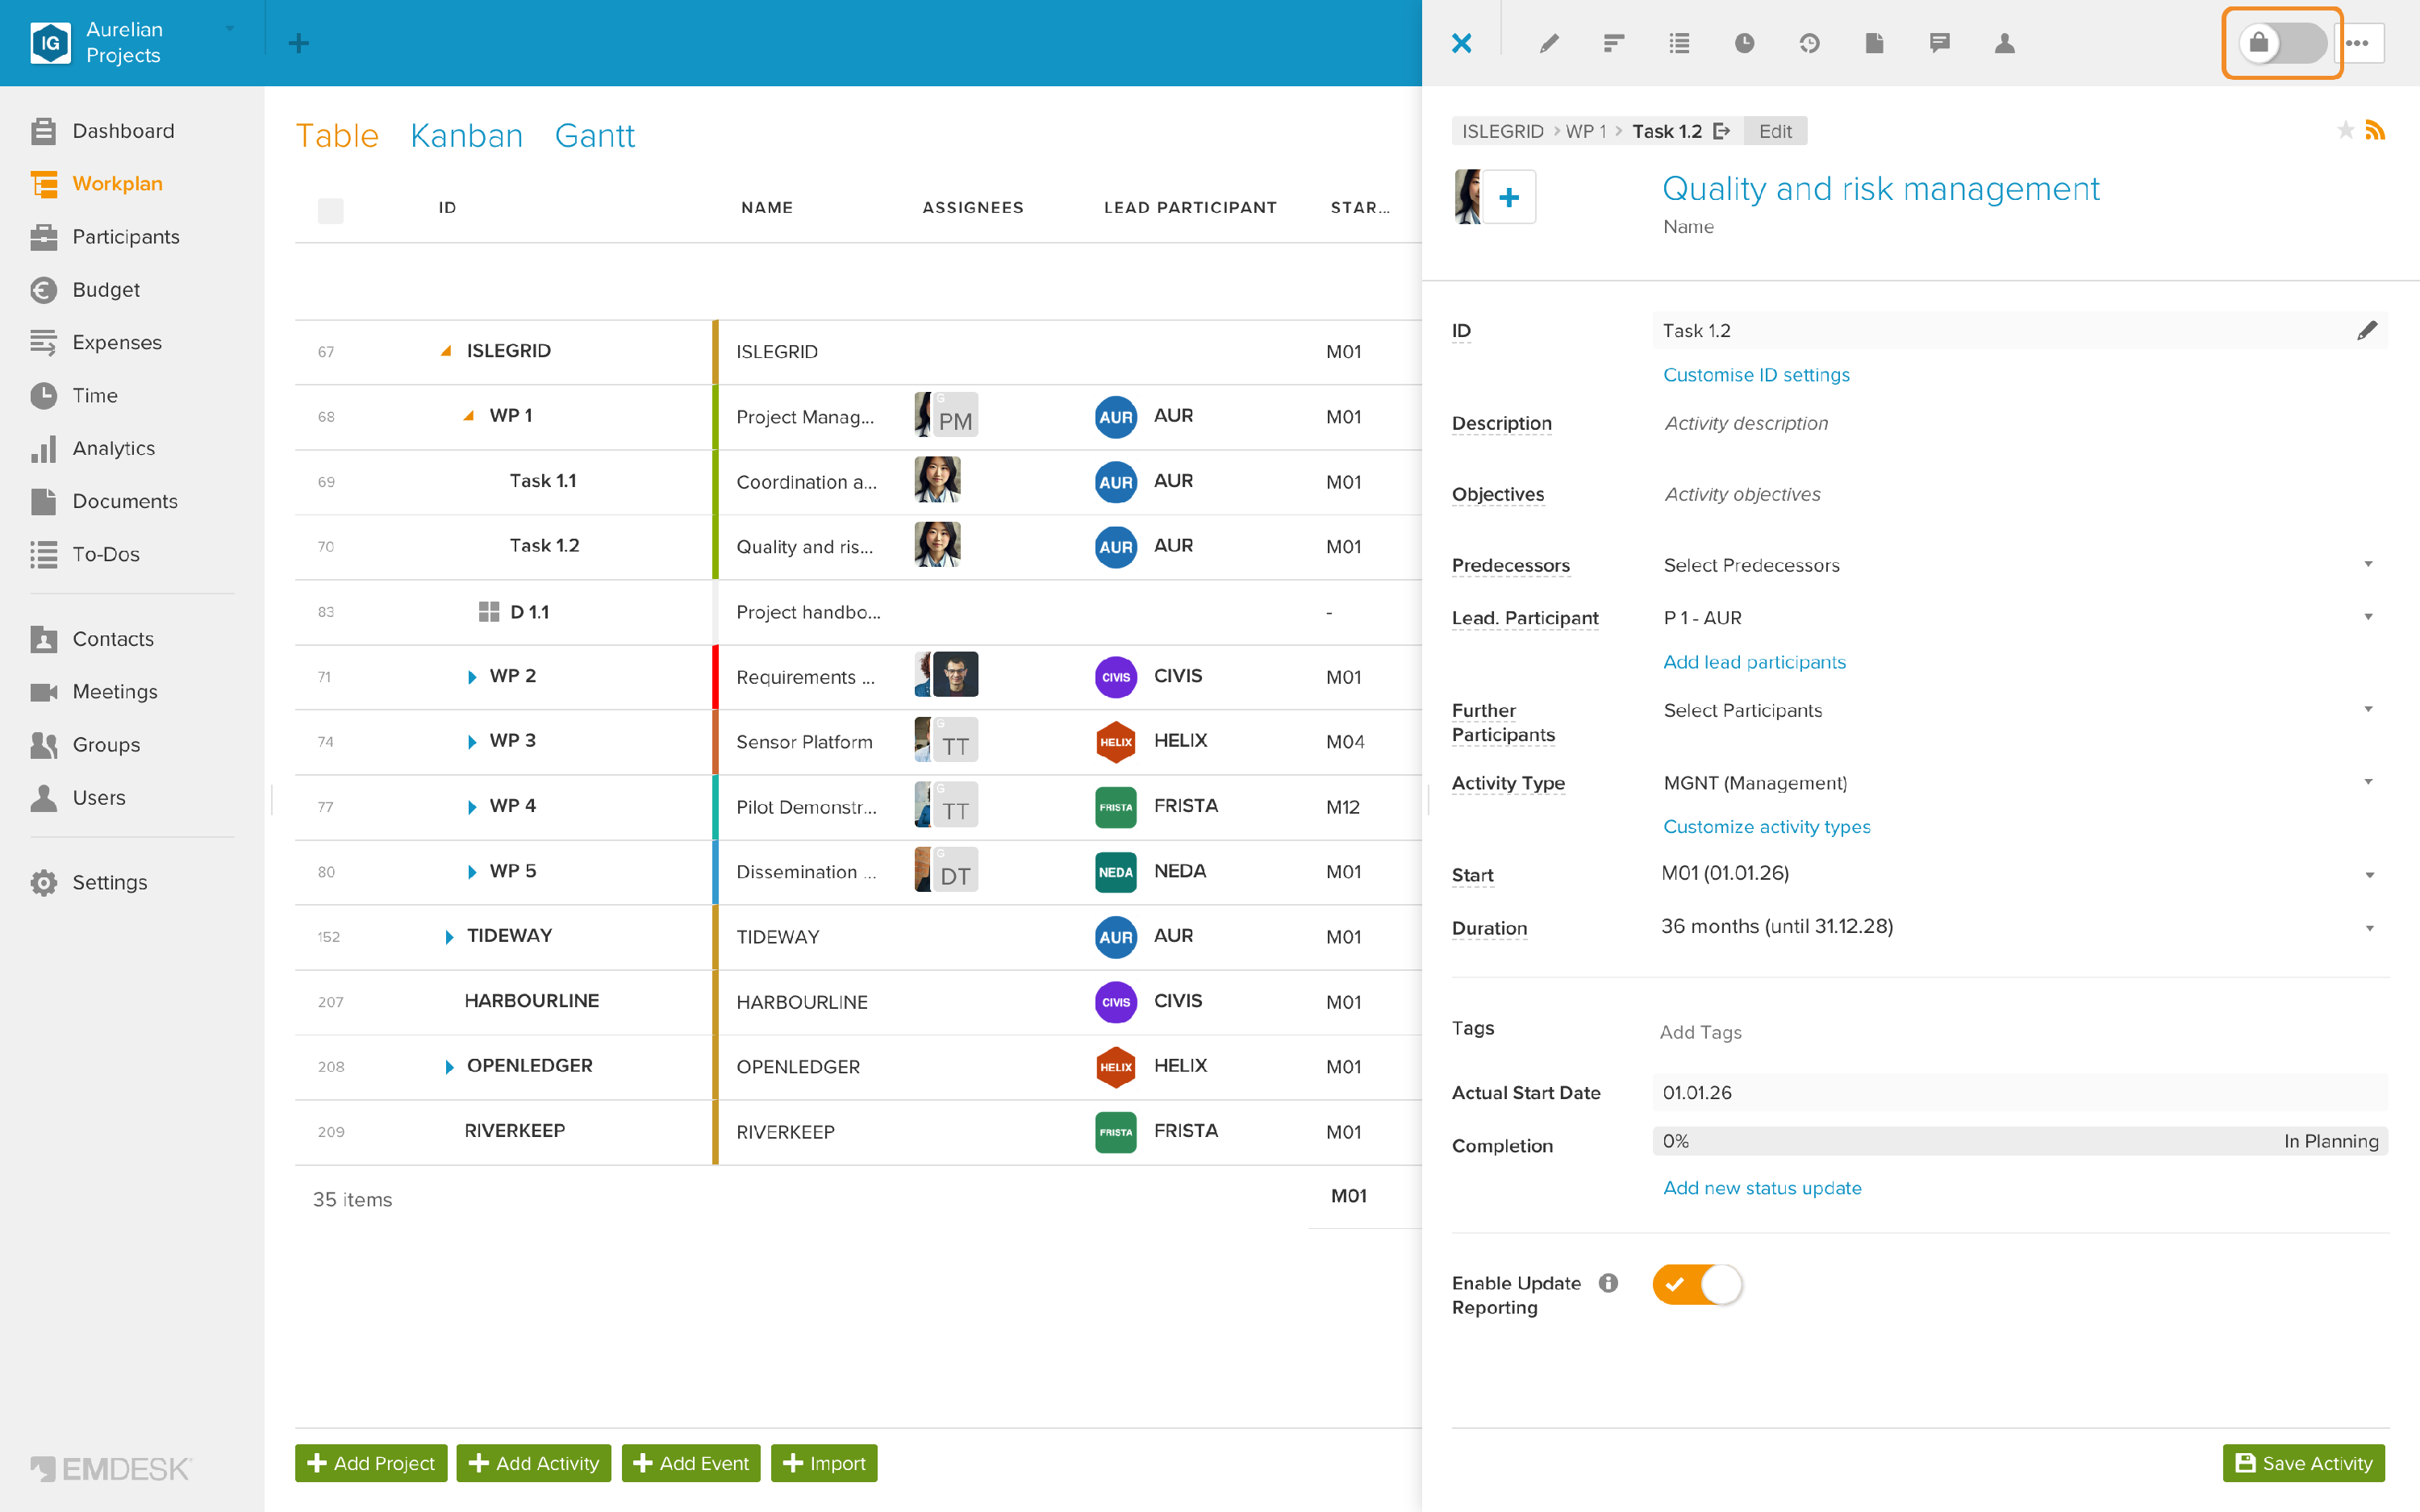
Task: Click the Save Activity button
Action: [2304, 1463]
